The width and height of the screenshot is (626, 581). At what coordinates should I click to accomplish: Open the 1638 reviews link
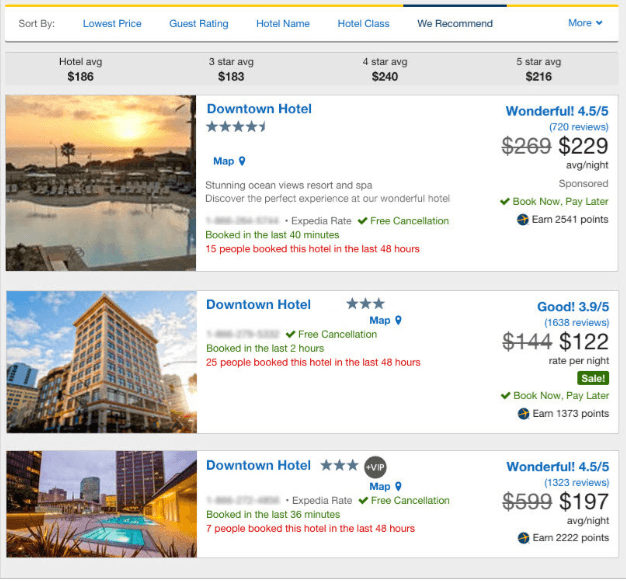577,323
